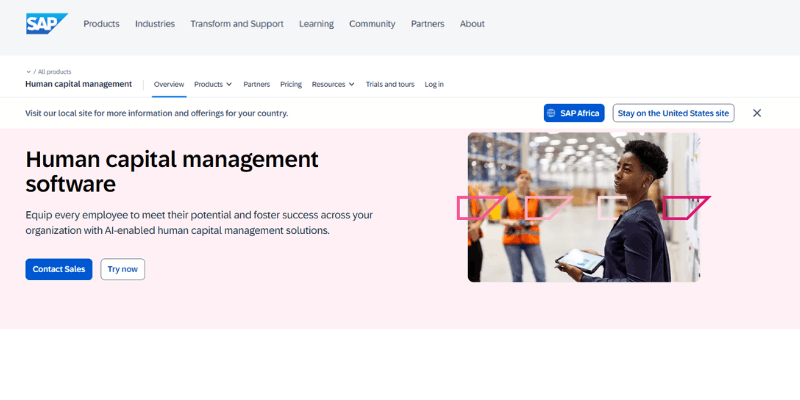Click the SAP logo
800x400 pixels.
46,23
